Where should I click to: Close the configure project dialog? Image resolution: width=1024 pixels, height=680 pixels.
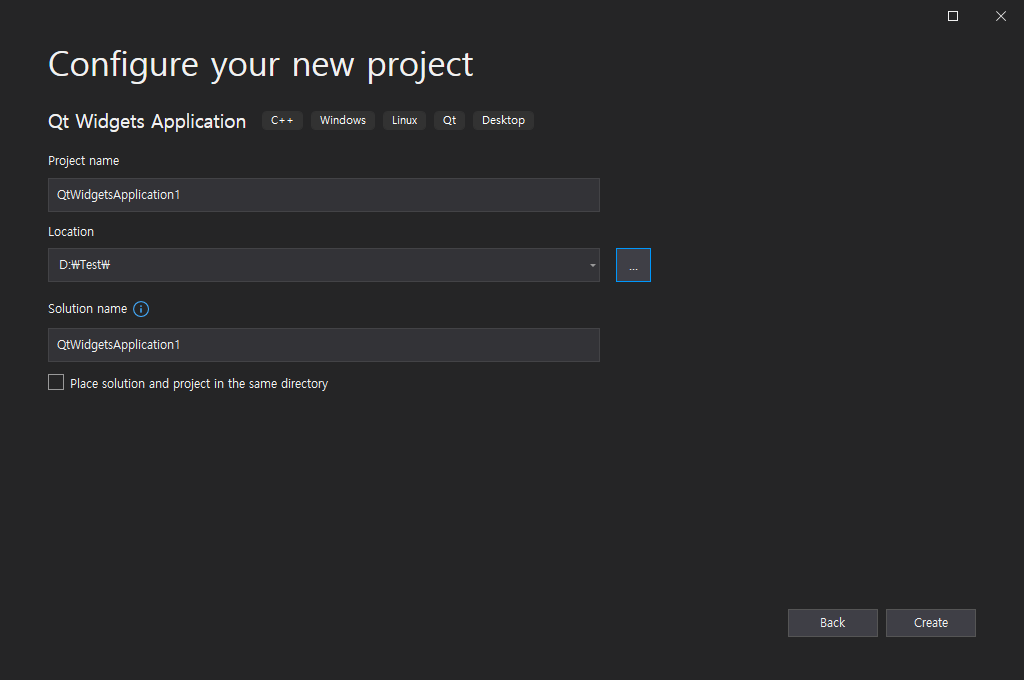click(x=1000, y=16)
